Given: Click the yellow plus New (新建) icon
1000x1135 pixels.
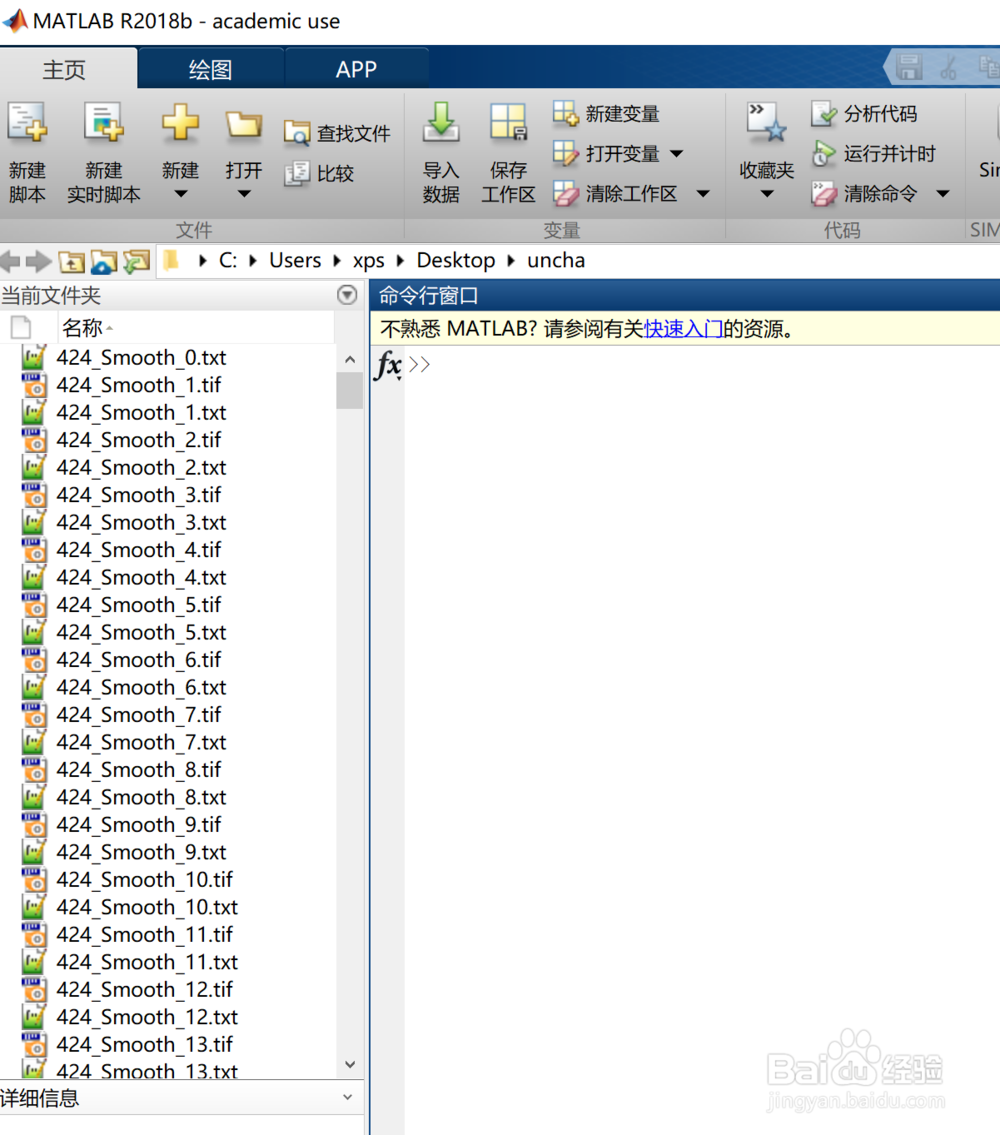Looking at the screenshot, I should (x=180, y=122).
